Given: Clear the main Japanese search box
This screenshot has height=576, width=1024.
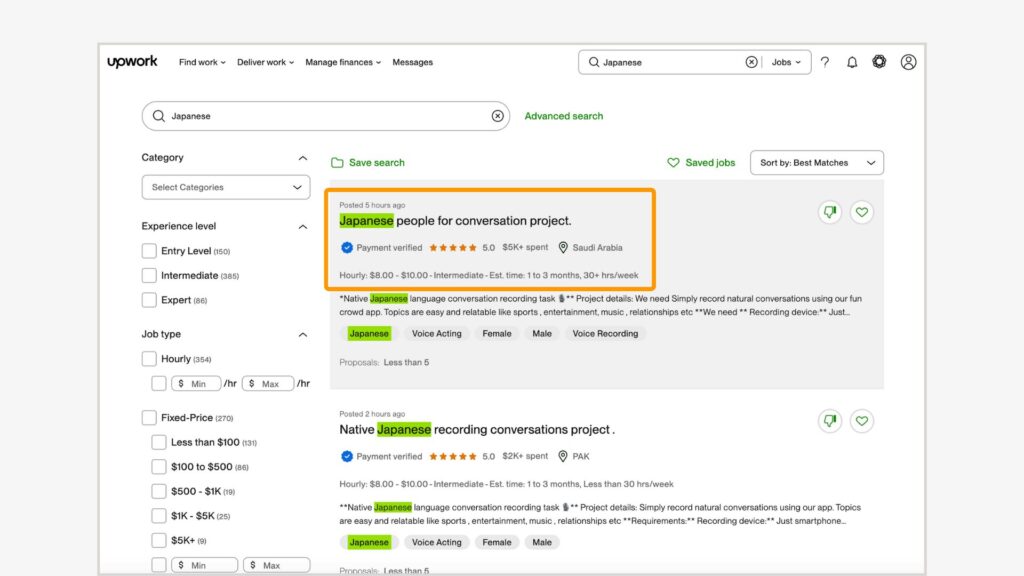Looking at the screenshot, I should click(x=497, y=116).
